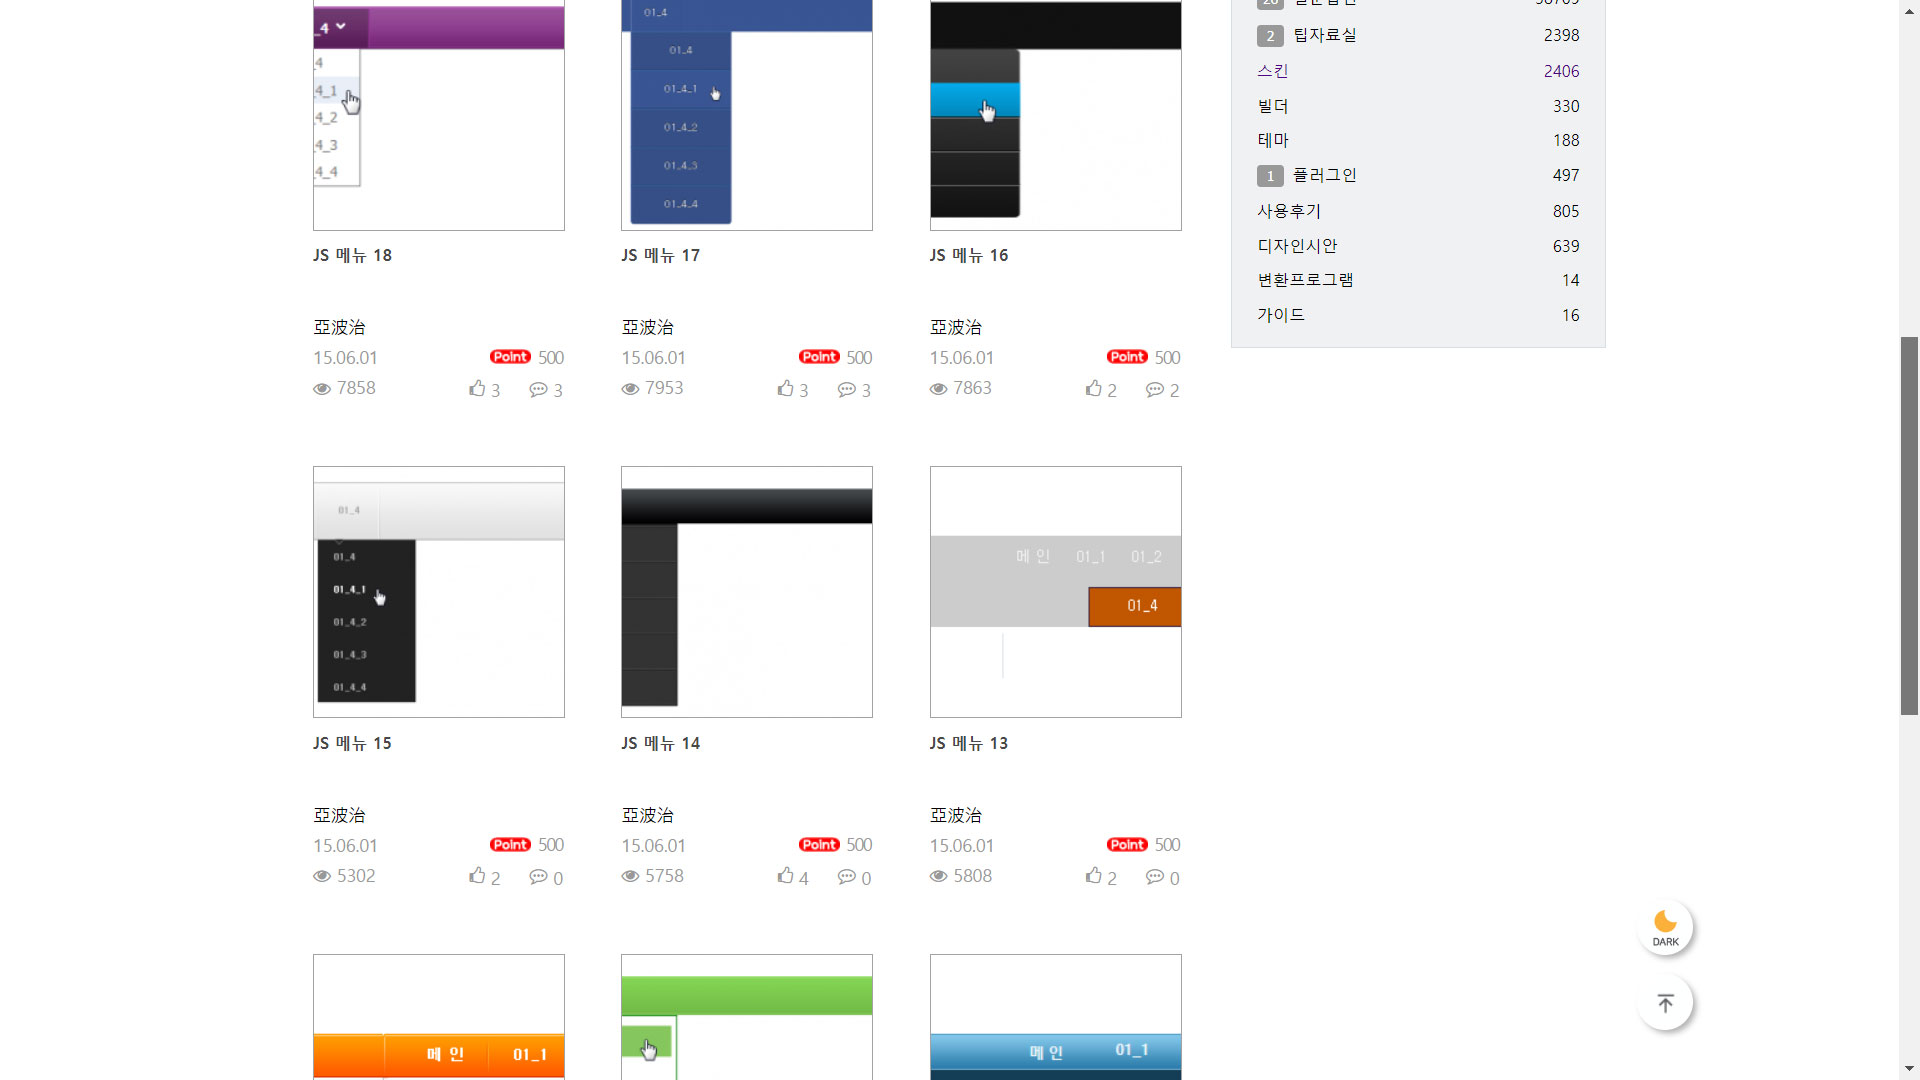Click the scrollbar down arrow

click(1909, 1069)
